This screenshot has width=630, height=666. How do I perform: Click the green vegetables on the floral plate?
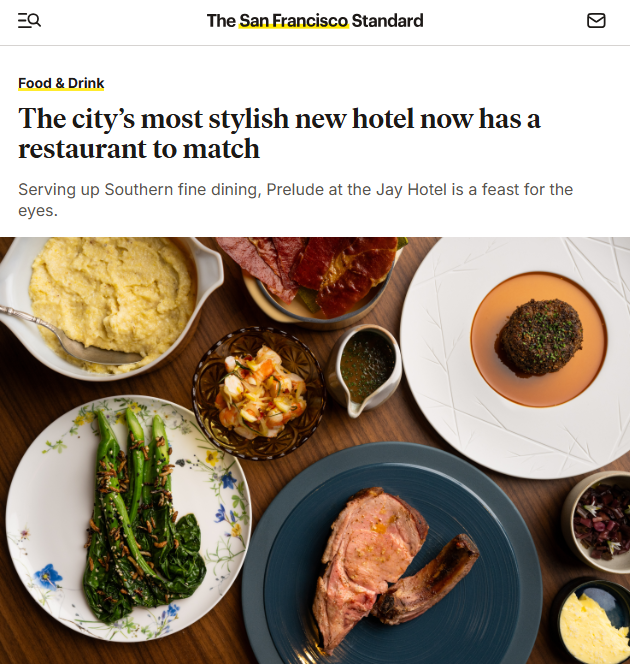tap(140, 516)
